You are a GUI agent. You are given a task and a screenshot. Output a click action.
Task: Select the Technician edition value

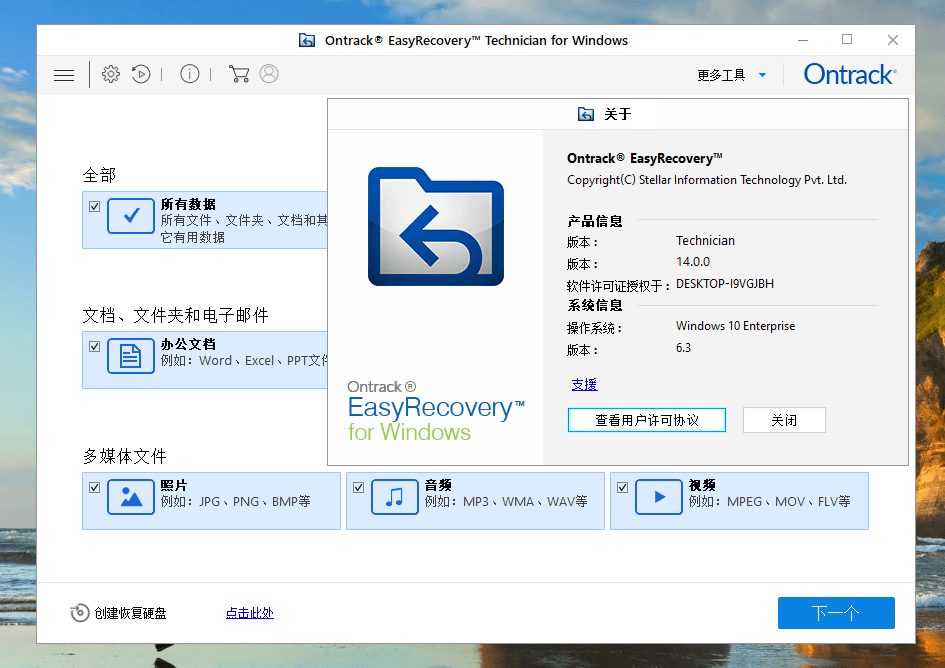click(705, 241)
